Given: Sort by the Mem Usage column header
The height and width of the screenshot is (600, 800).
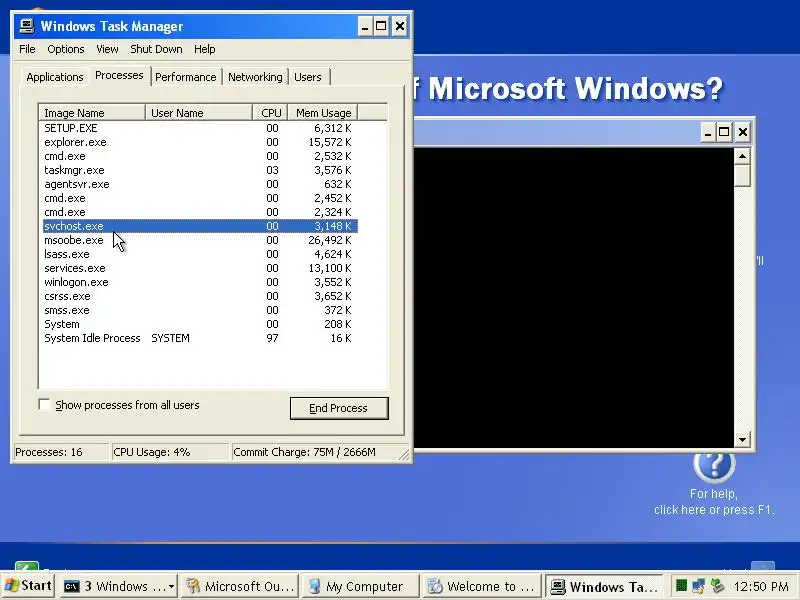Looking at the screenshot, I should tap(323, 113).
